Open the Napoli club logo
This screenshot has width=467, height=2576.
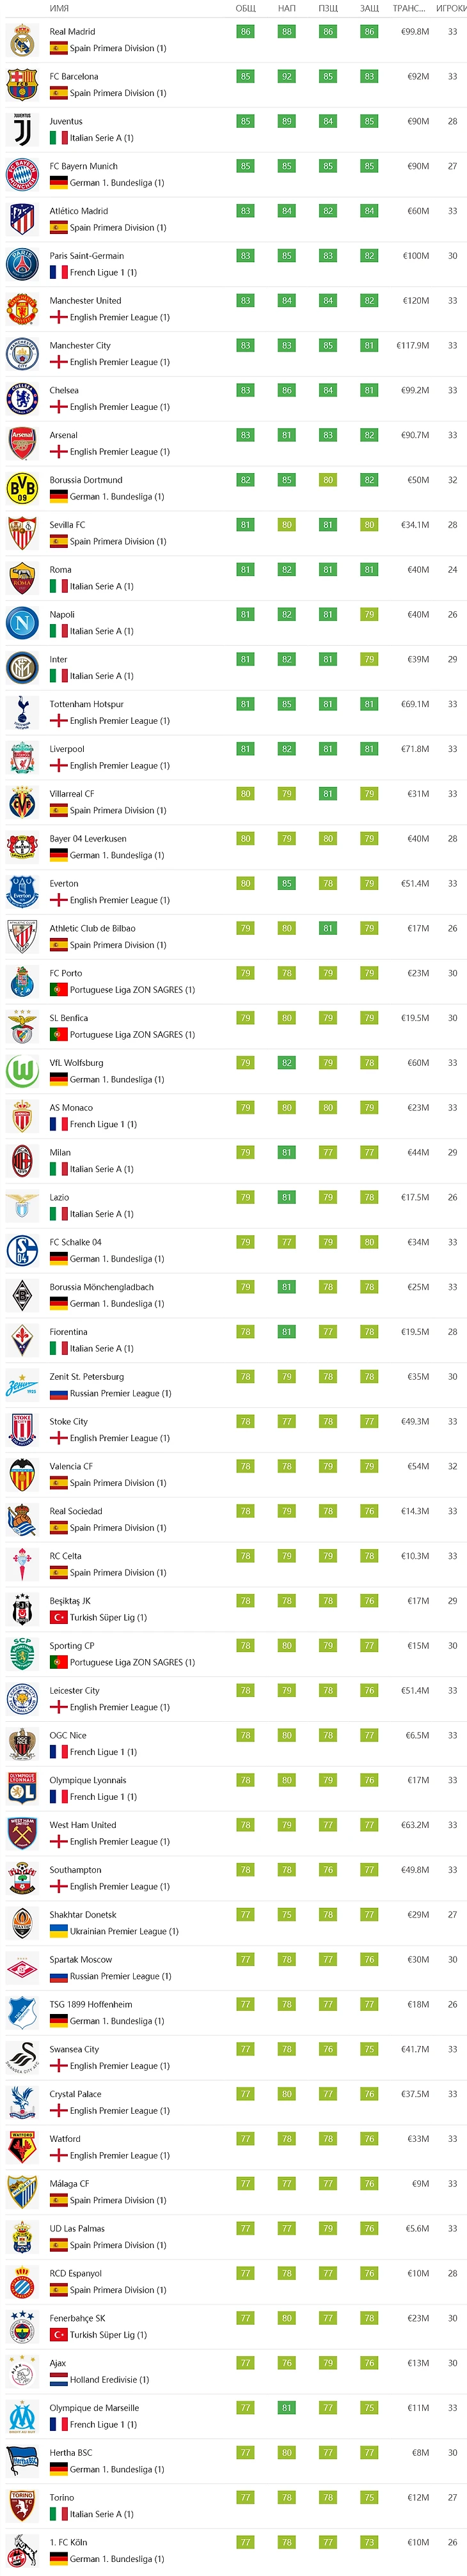pos(22,623)
